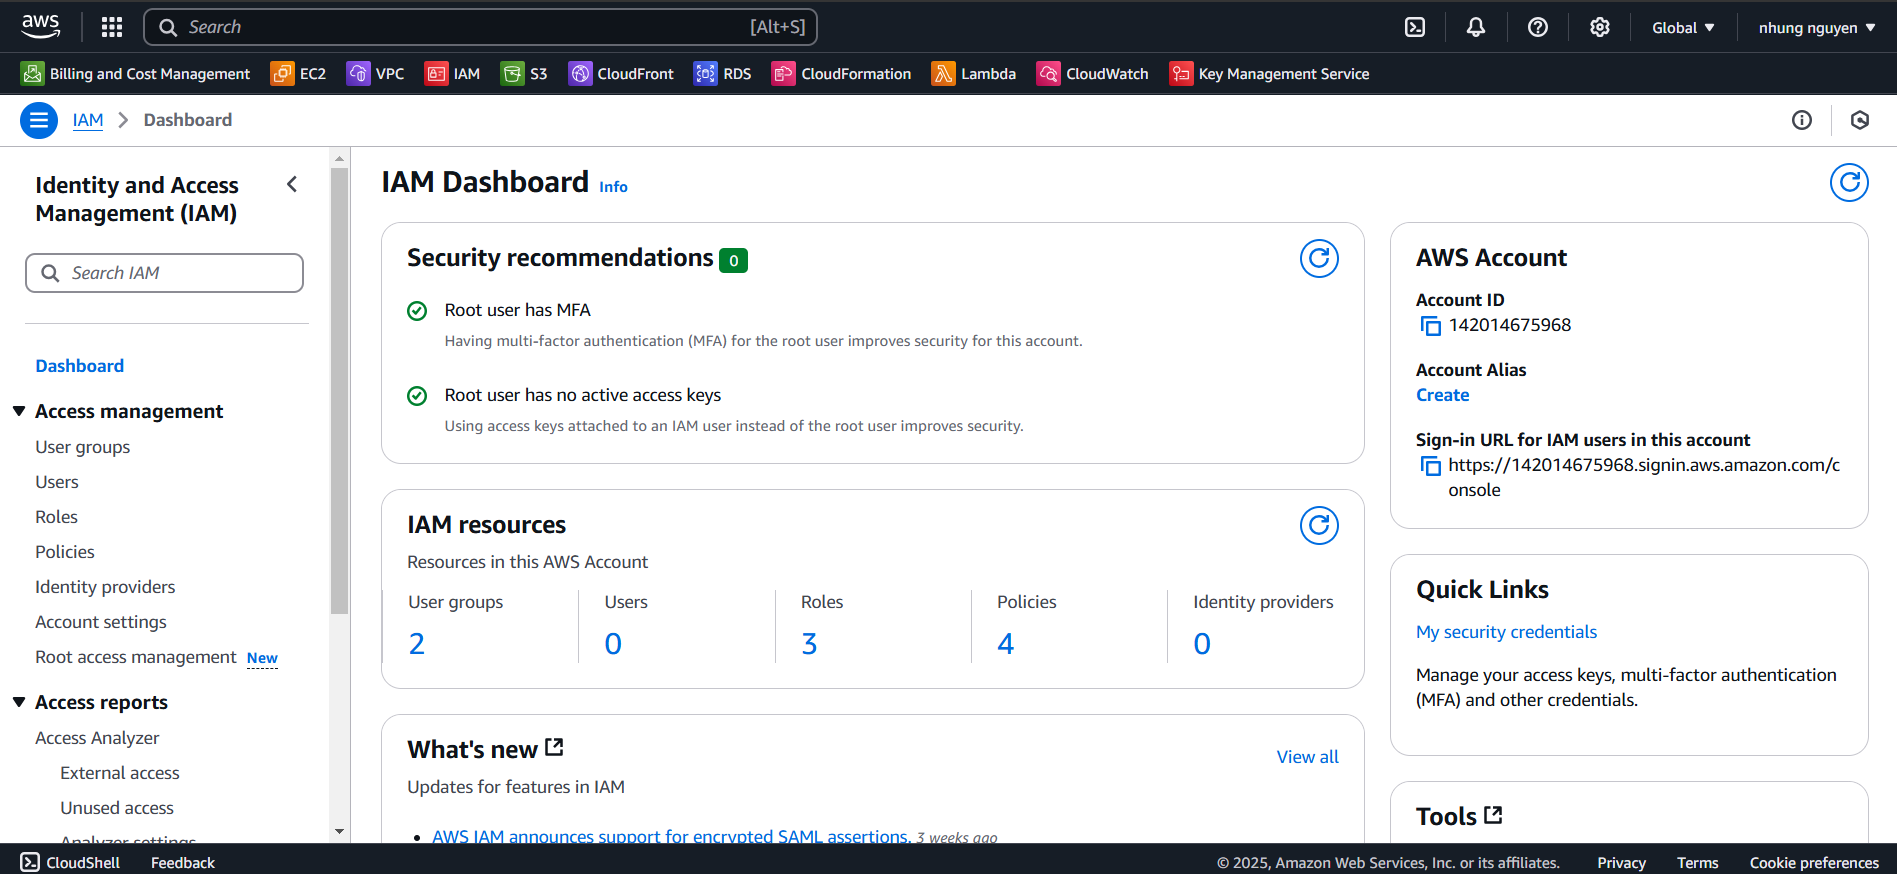The image size is (1897, 874).
Task: Click the Policies count 4
Action: tap(1006, 644)
